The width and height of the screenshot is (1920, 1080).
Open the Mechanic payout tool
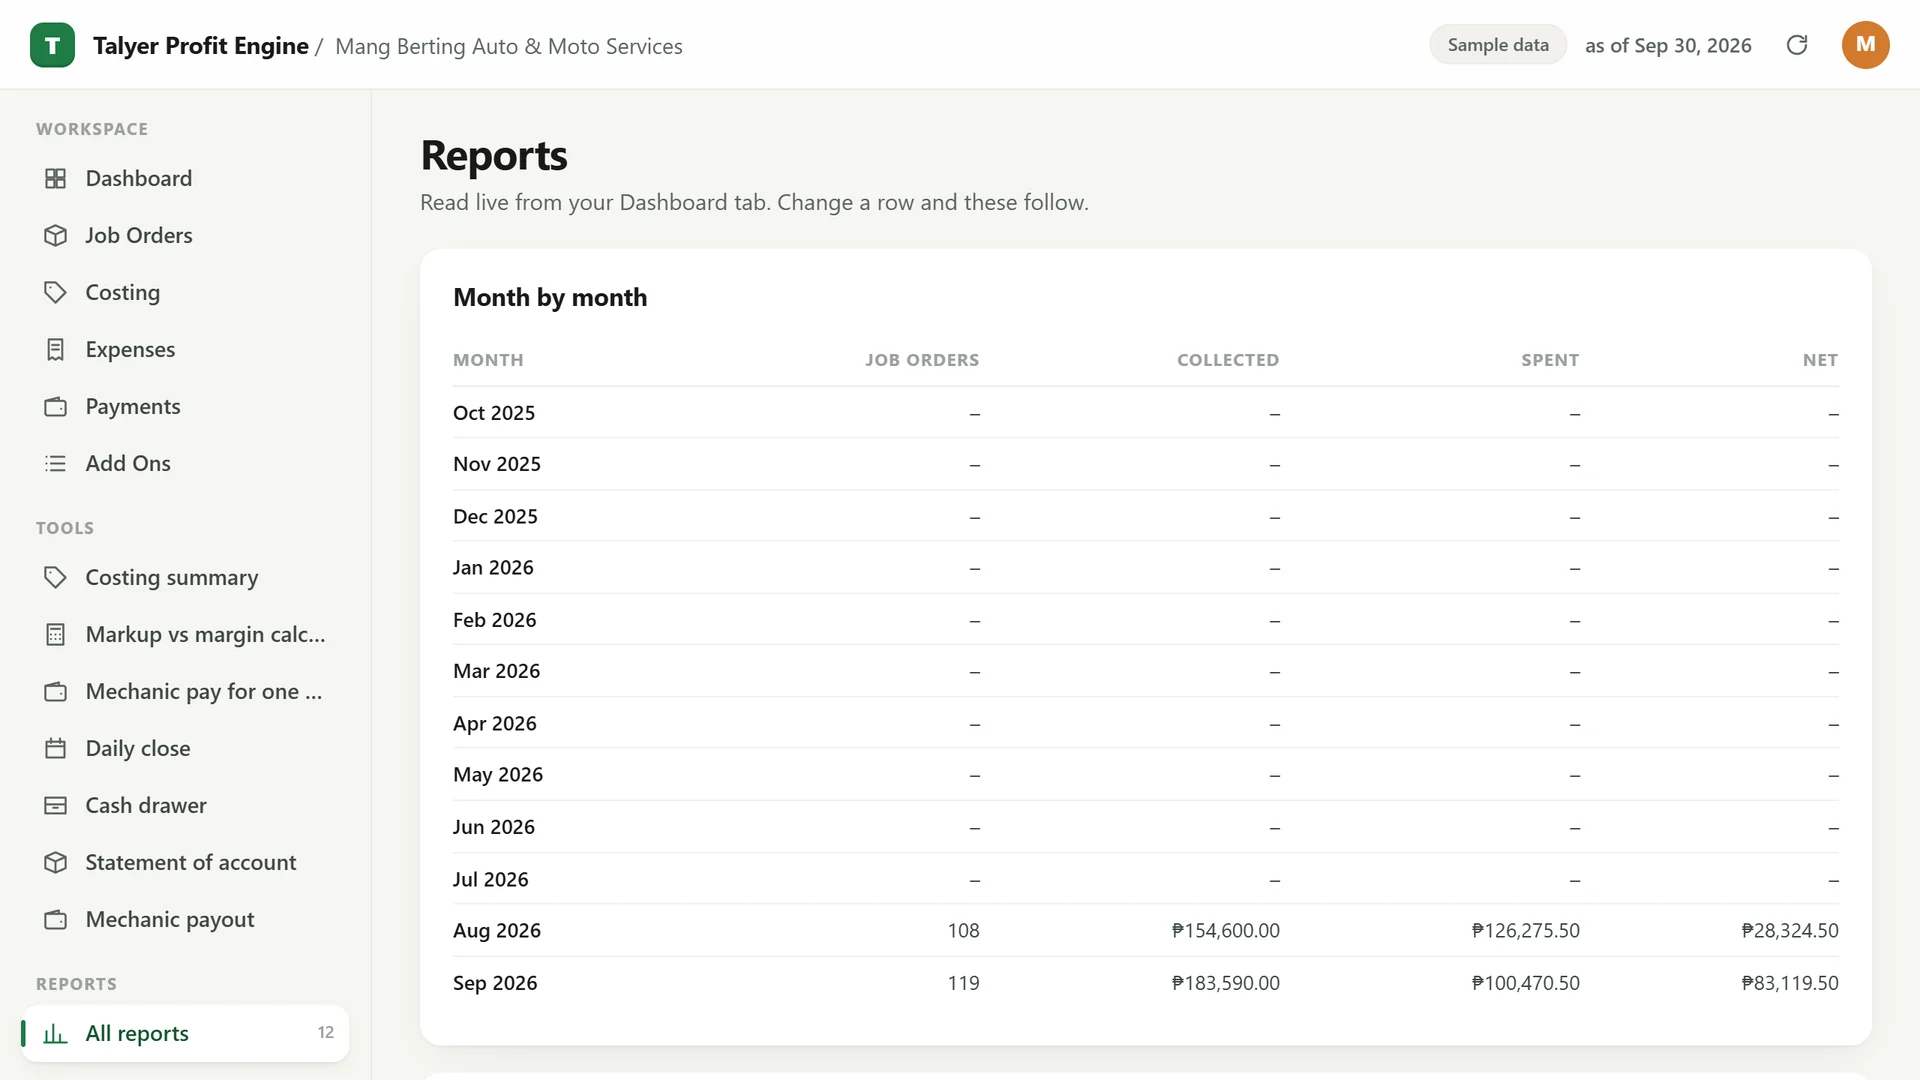pos(185,919)
